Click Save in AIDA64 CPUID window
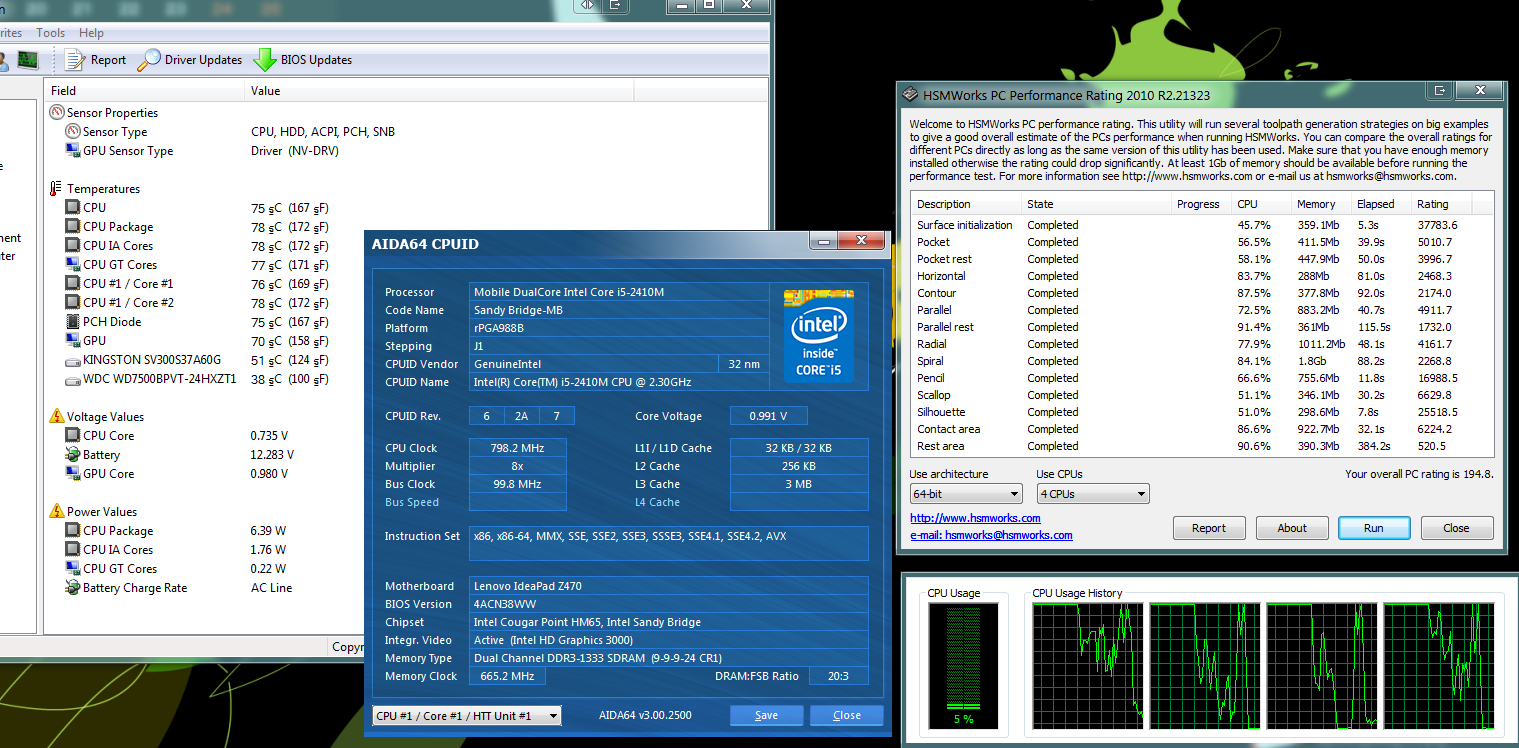Viewport: 1519px width, 748px height. [766, 715]
